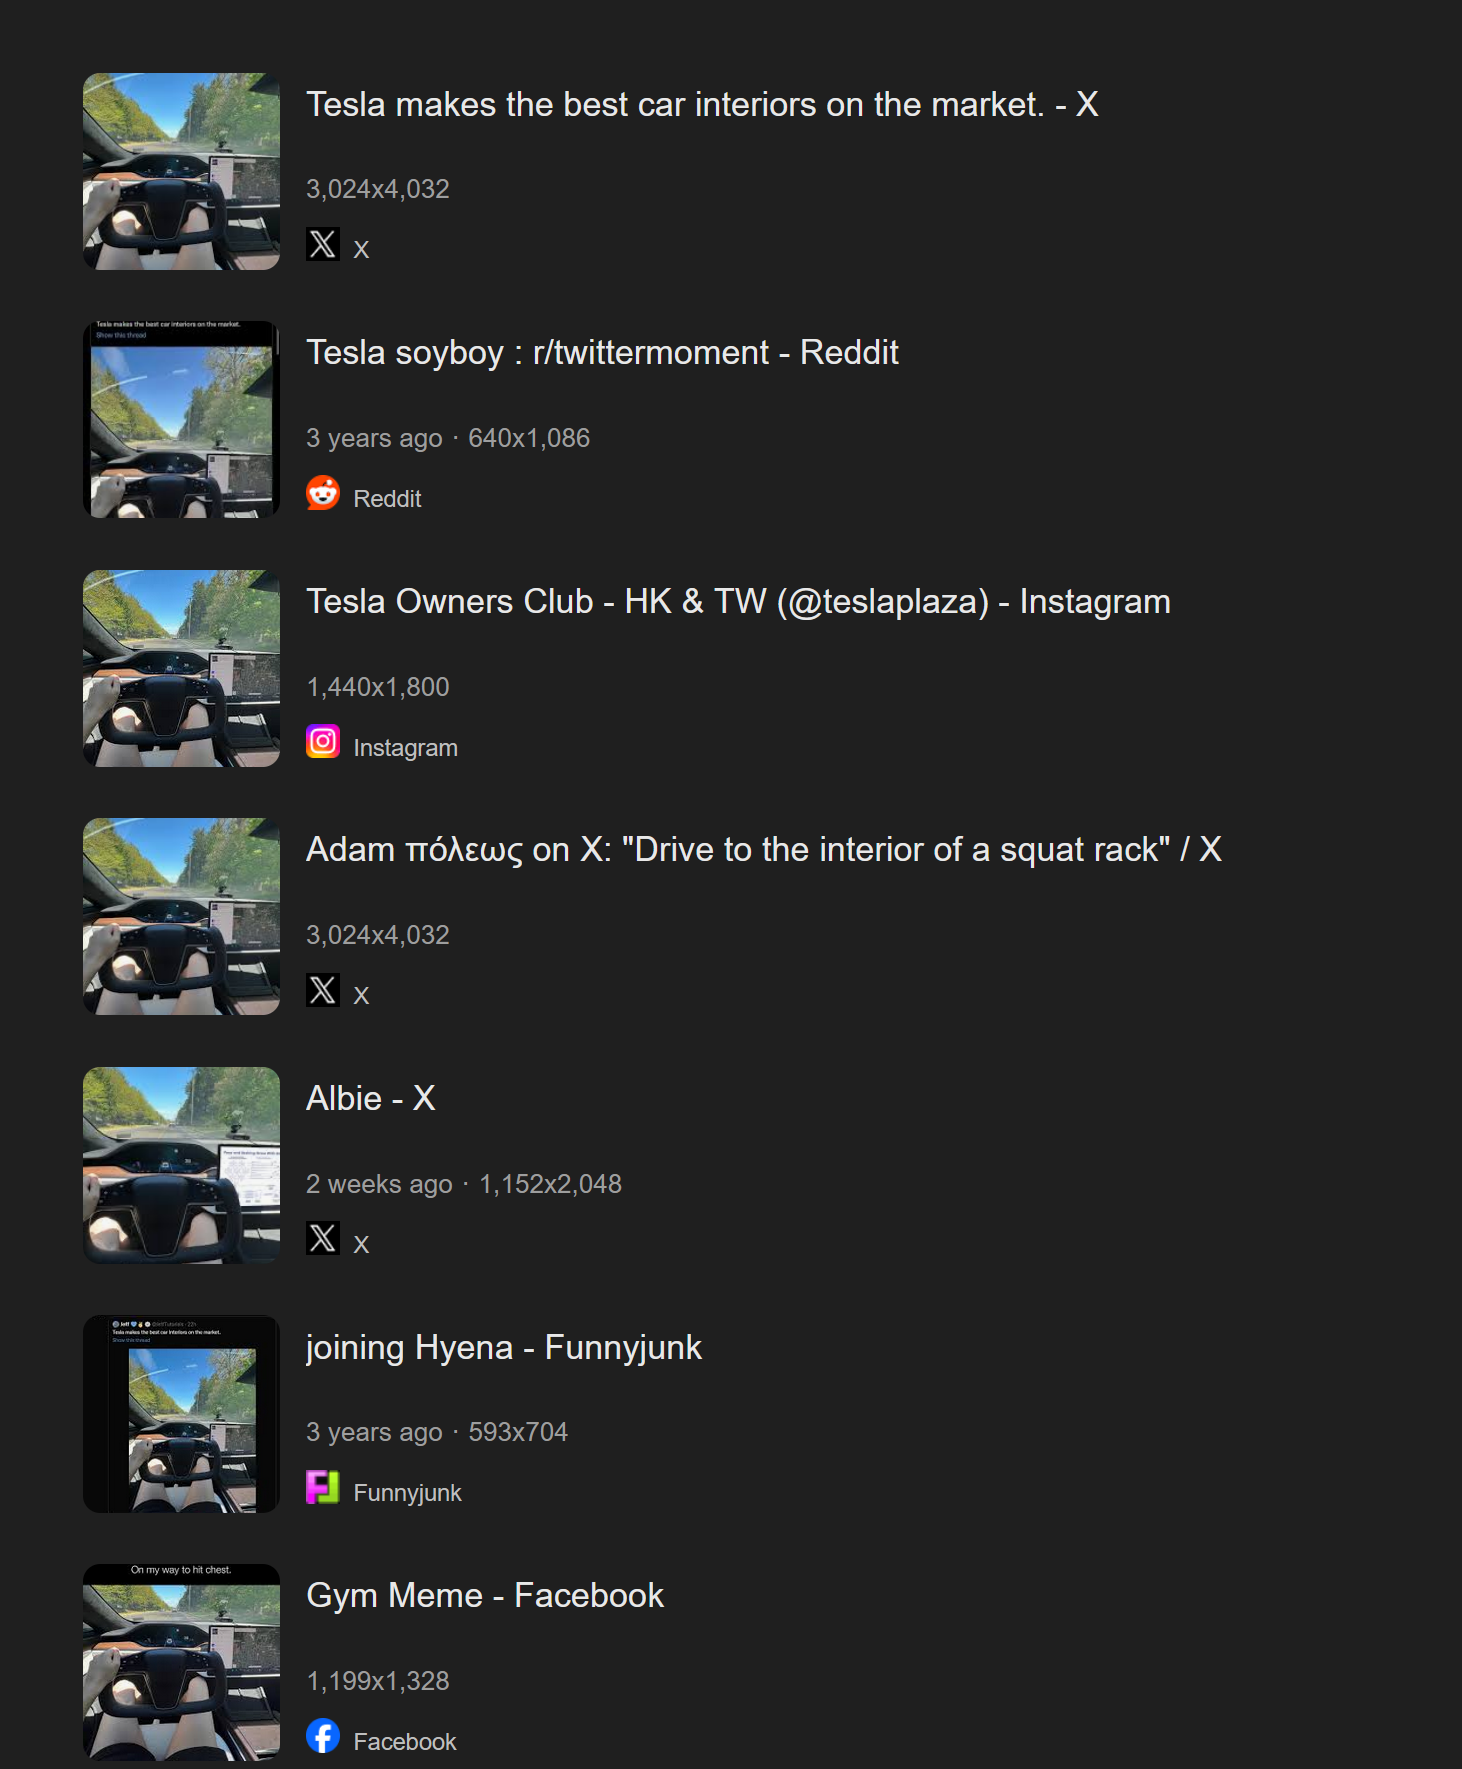Click "On my way to hit chest" thumbnail
This screenshot has width=1462, height=1769.
point(181,1662)
